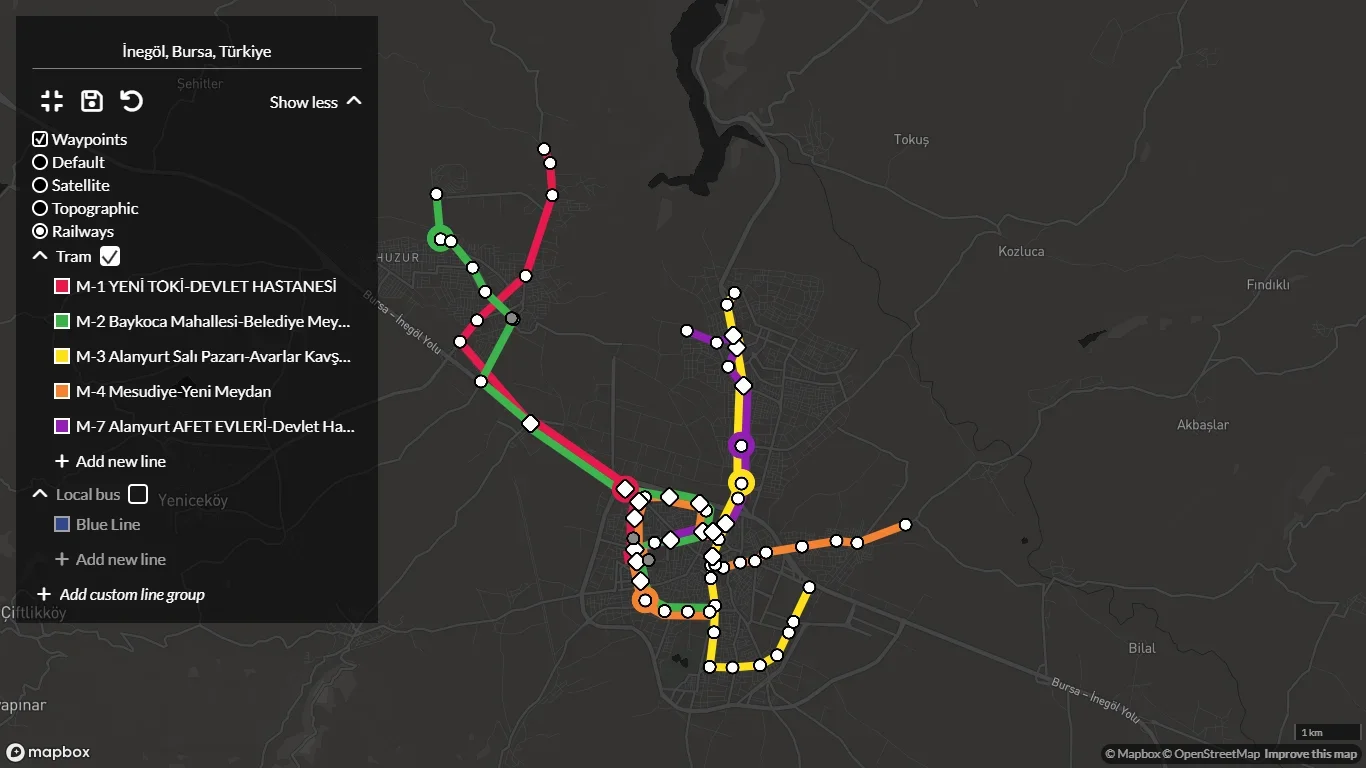Click the collapse fullscreen arrows icon

(52, 100)
